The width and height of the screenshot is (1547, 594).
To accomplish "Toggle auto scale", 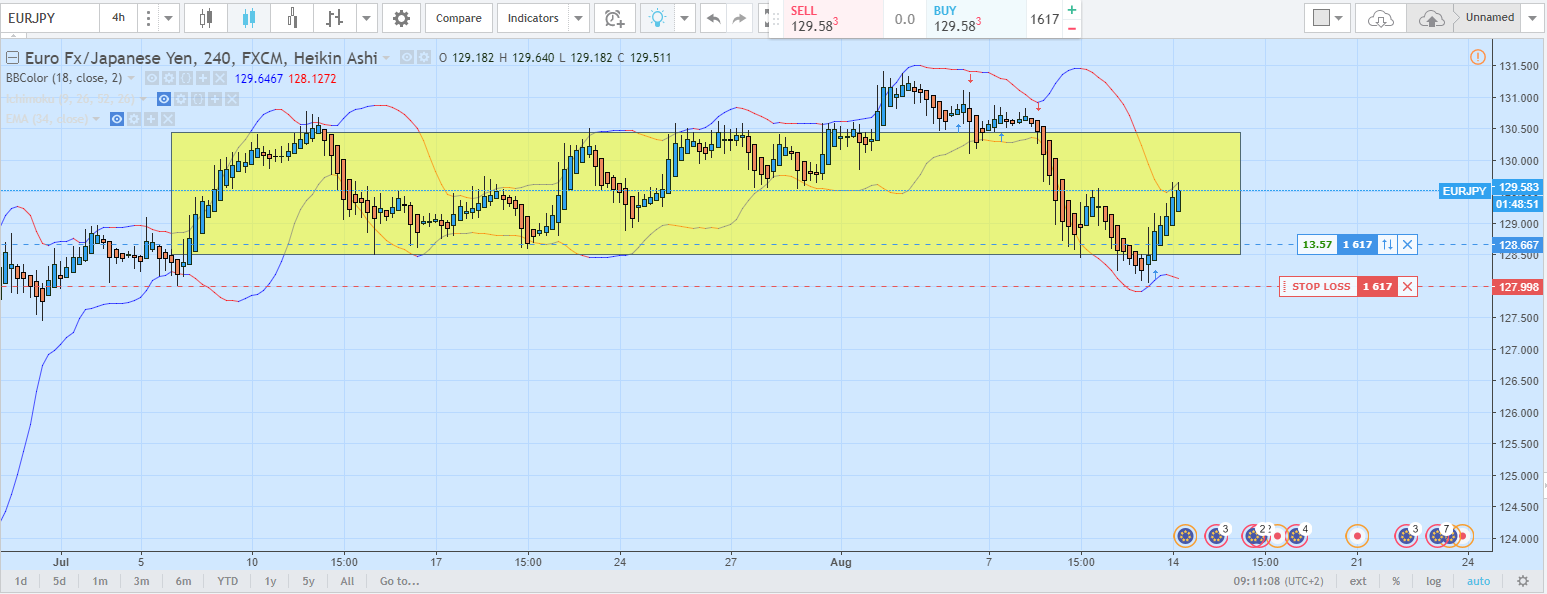I will click(x=1478, y=581).
